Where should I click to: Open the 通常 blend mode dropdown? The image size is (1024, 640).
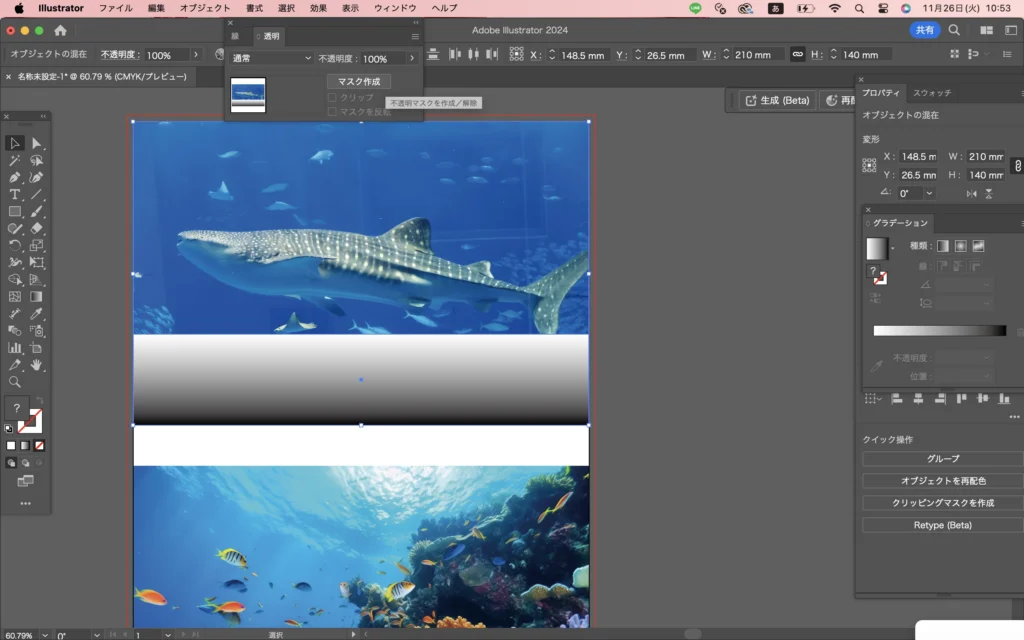pyautogui.click(x=272, y=59)
